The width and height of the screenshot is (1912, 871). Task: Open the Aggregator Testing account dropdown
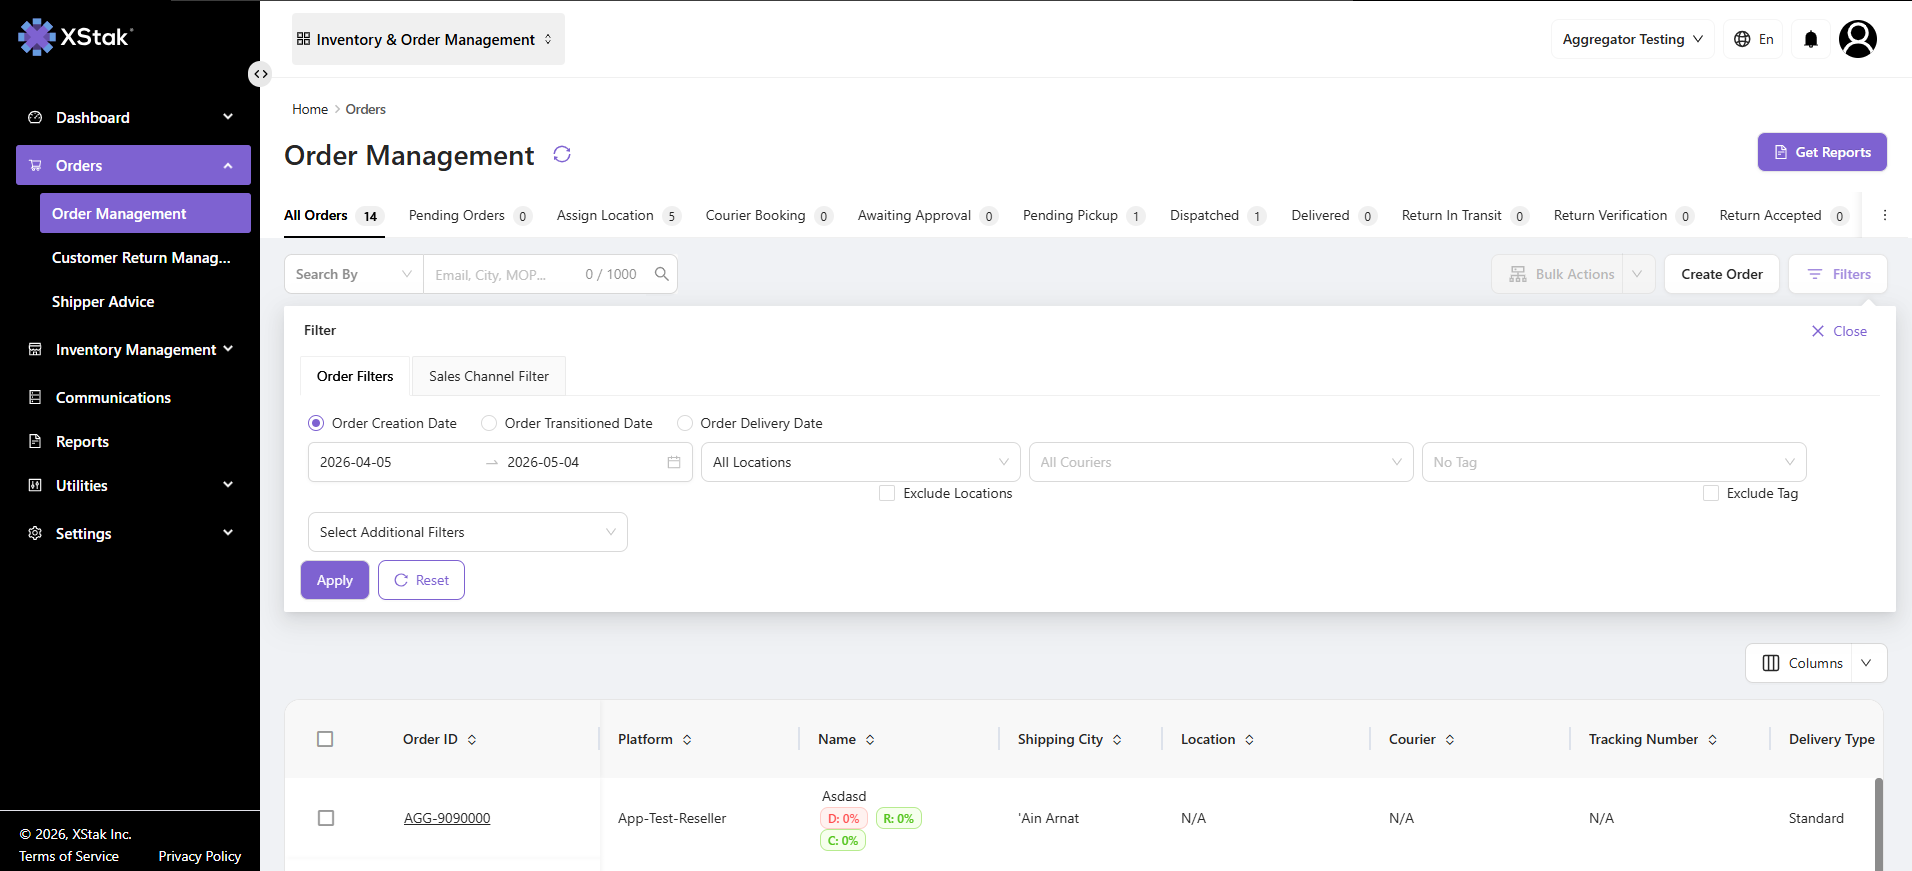[1633, 39]
